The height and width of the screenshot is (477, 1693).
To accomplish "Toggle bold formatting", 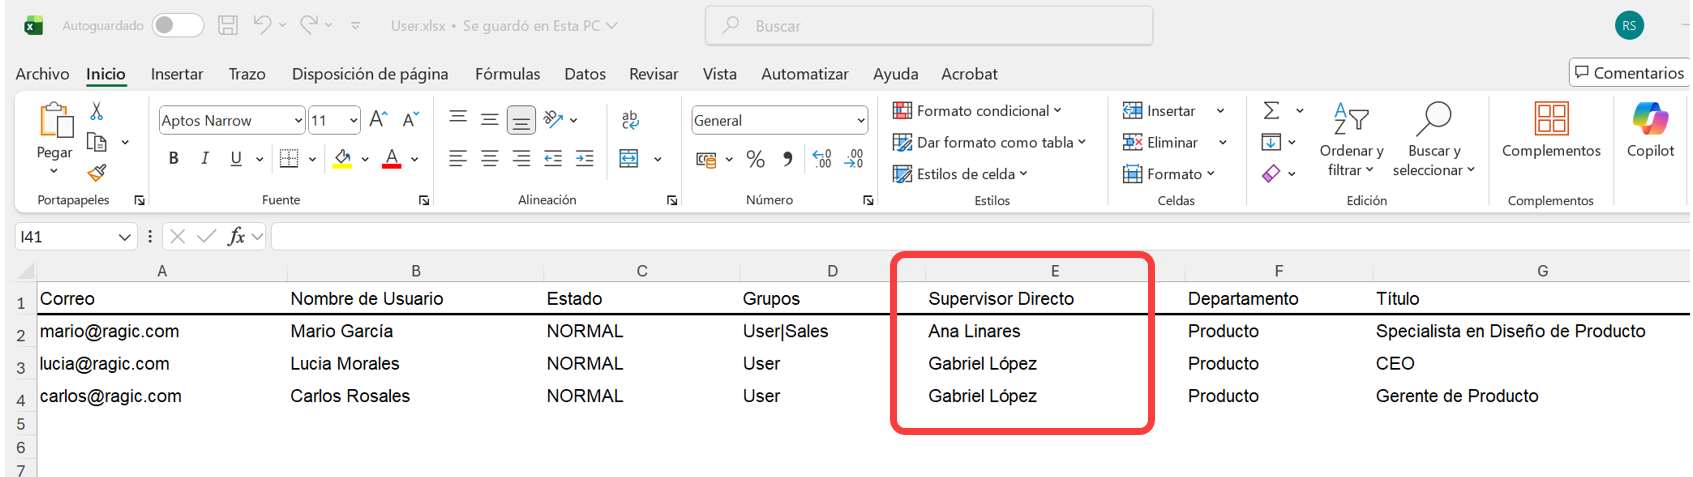I will (x=174, y=158).
